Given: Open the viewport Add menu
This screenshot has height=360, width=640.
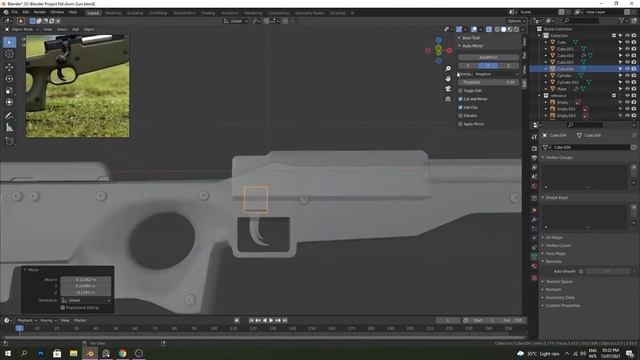Looking at the screenshot, I should [x=76, y=29].
